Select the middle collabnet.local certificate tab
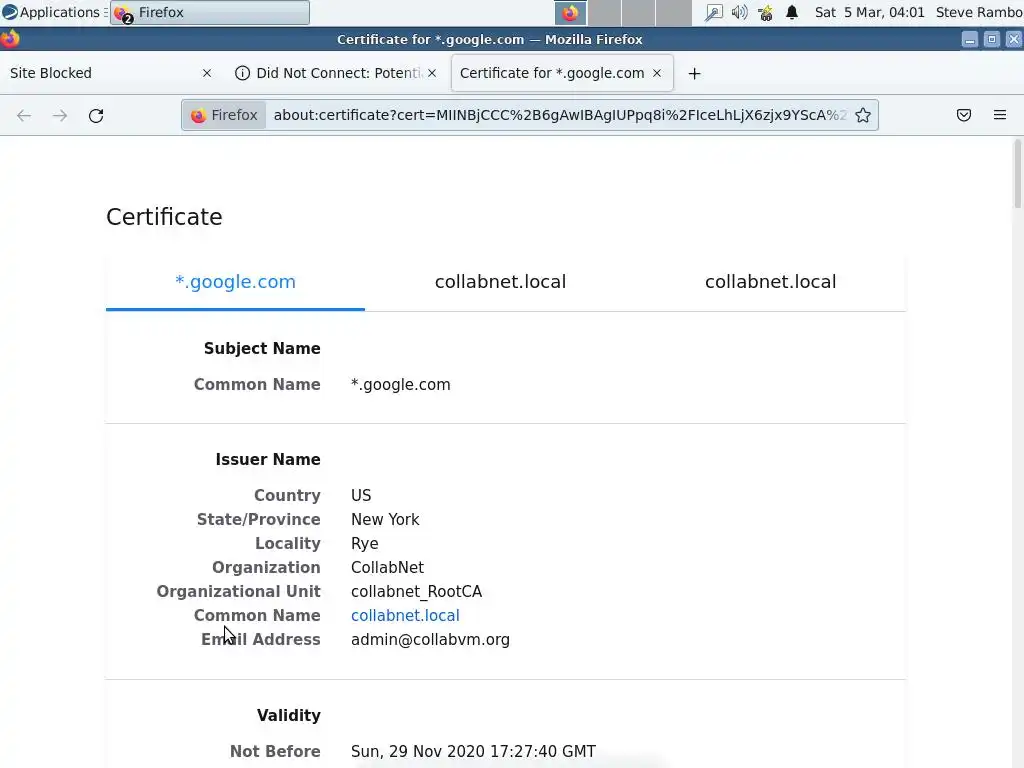The width and height of the screenshot is (1024, 768). (500, 282)
